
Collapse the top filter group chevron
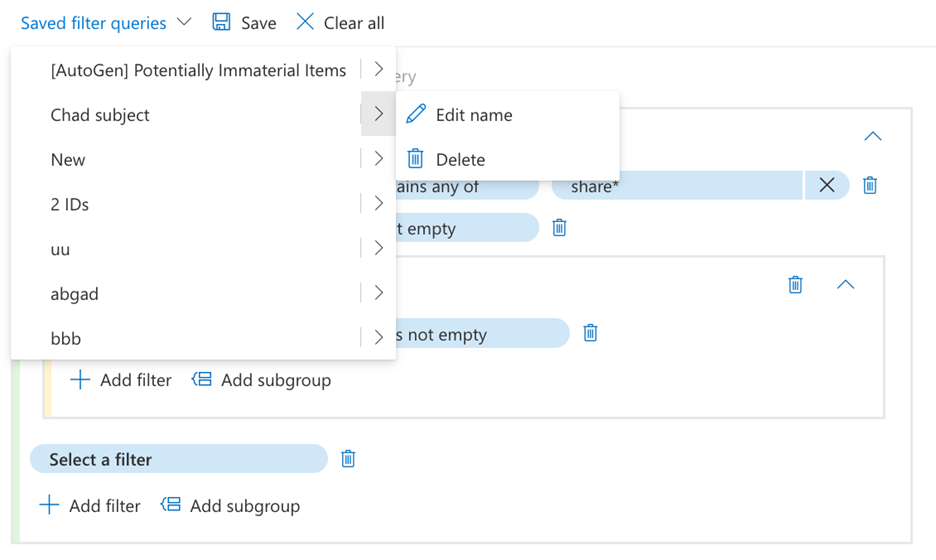(x=872, y=136)
